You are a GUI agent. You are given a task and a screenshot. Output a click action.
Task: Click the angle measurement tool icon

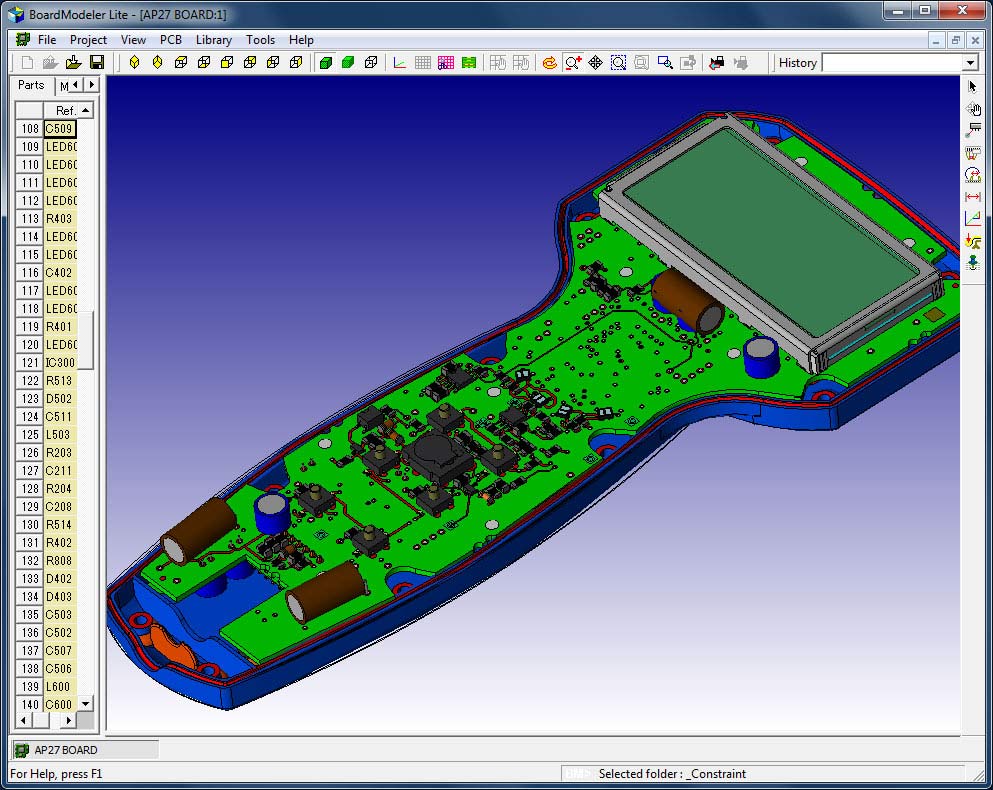[972, 218]
